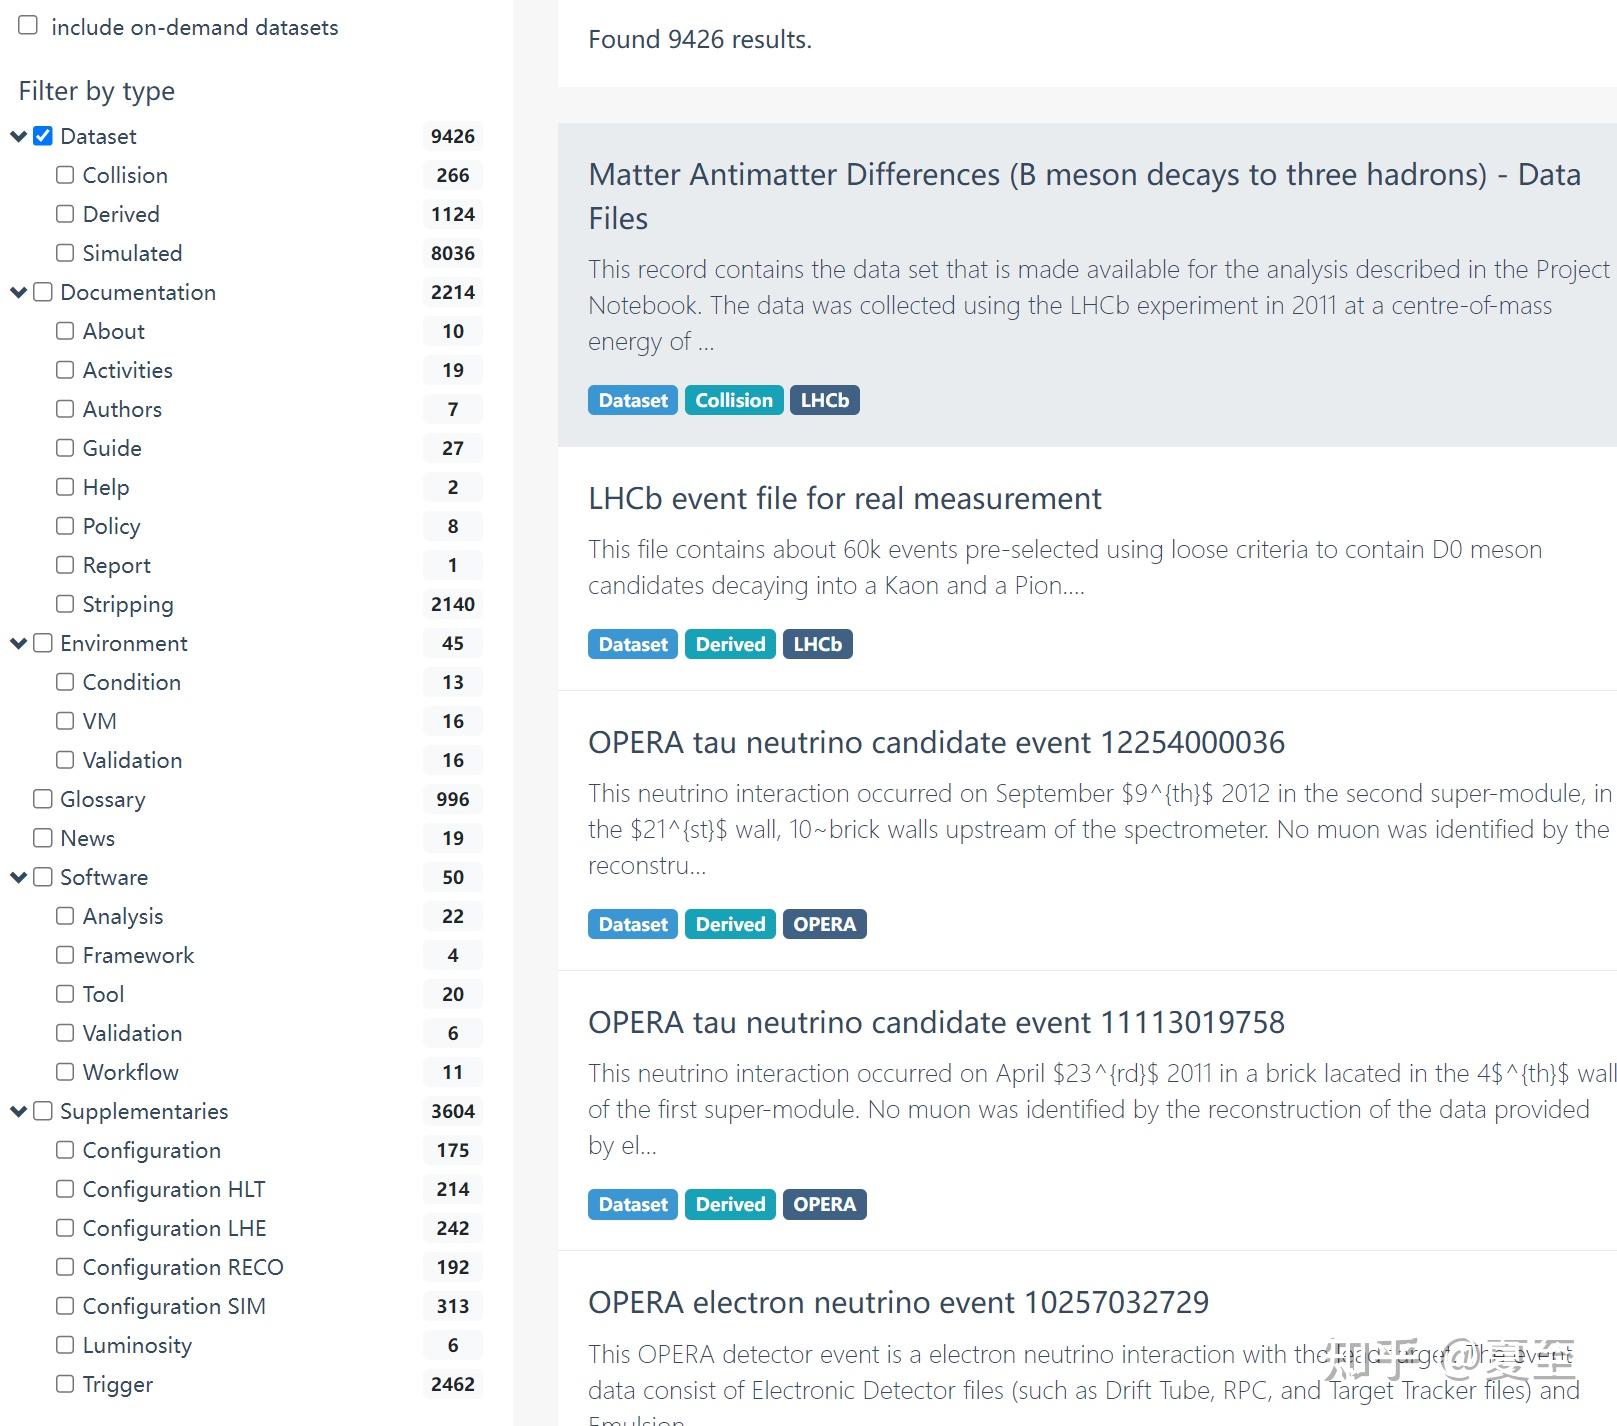Check the Policy filter checkbox
The height and width of the screenshot is (1426, 1617).
point(65,526)
